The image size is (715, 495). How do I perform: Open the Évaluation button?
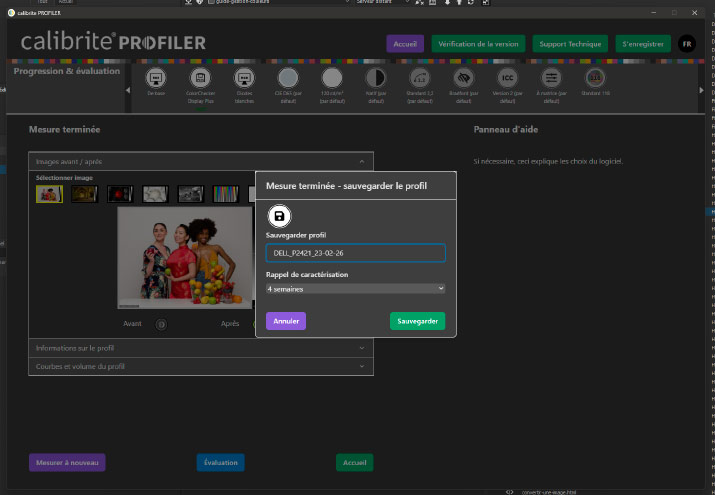tap(221, 462)
